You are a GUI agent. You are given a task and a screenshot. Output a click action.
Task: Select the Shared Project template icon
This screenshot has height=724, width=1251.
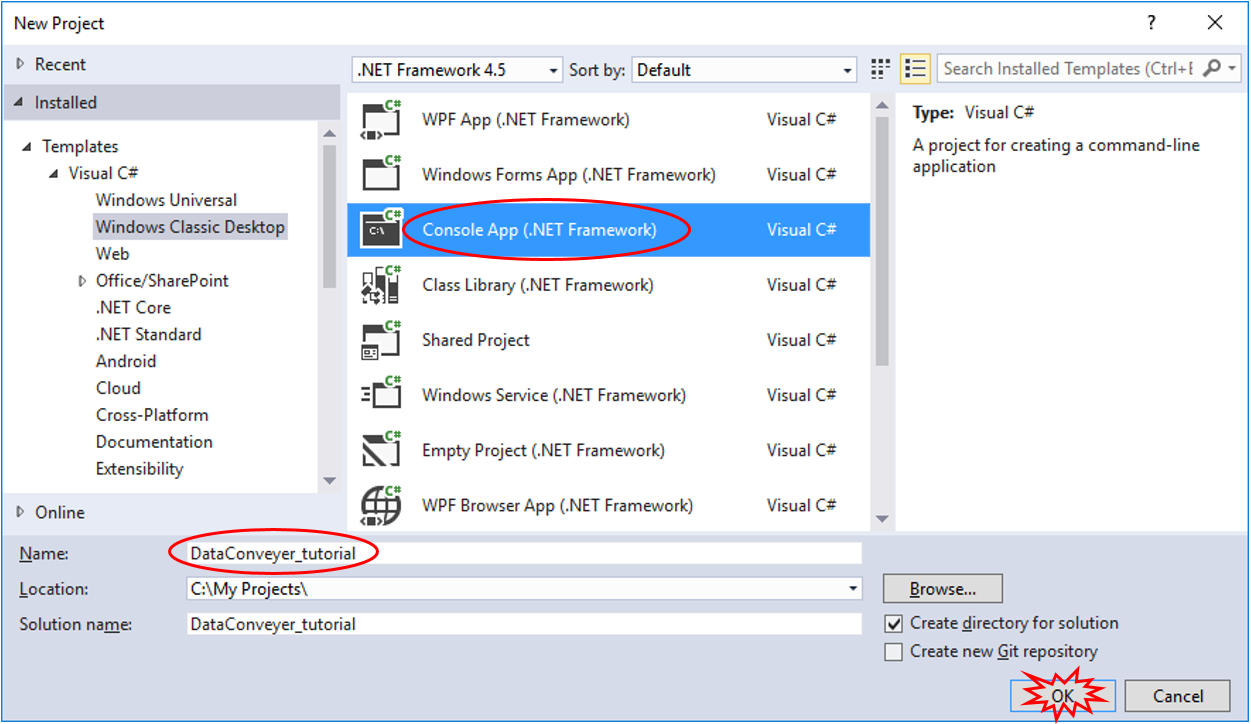point(380,339)
